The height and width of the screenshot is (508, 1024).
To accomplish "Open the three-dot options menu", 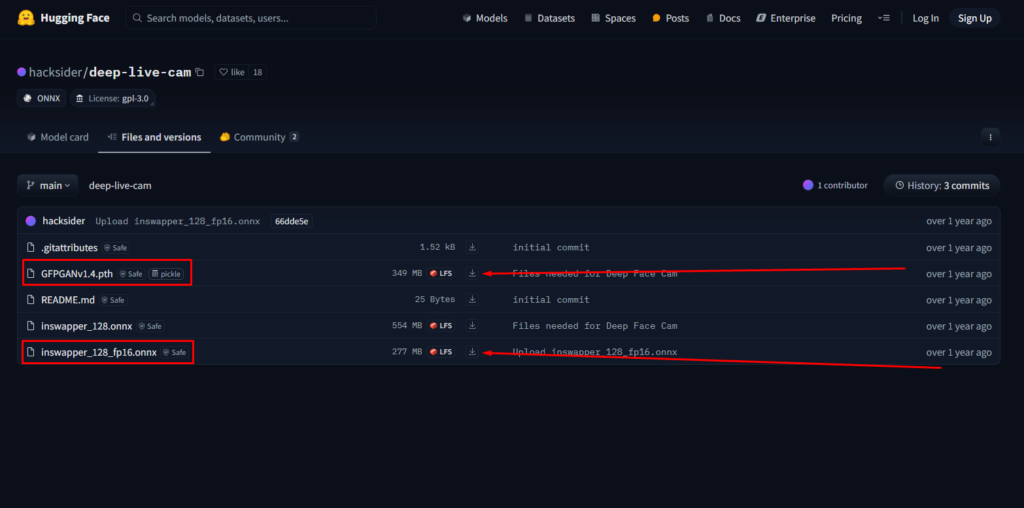I will point(990,137).
